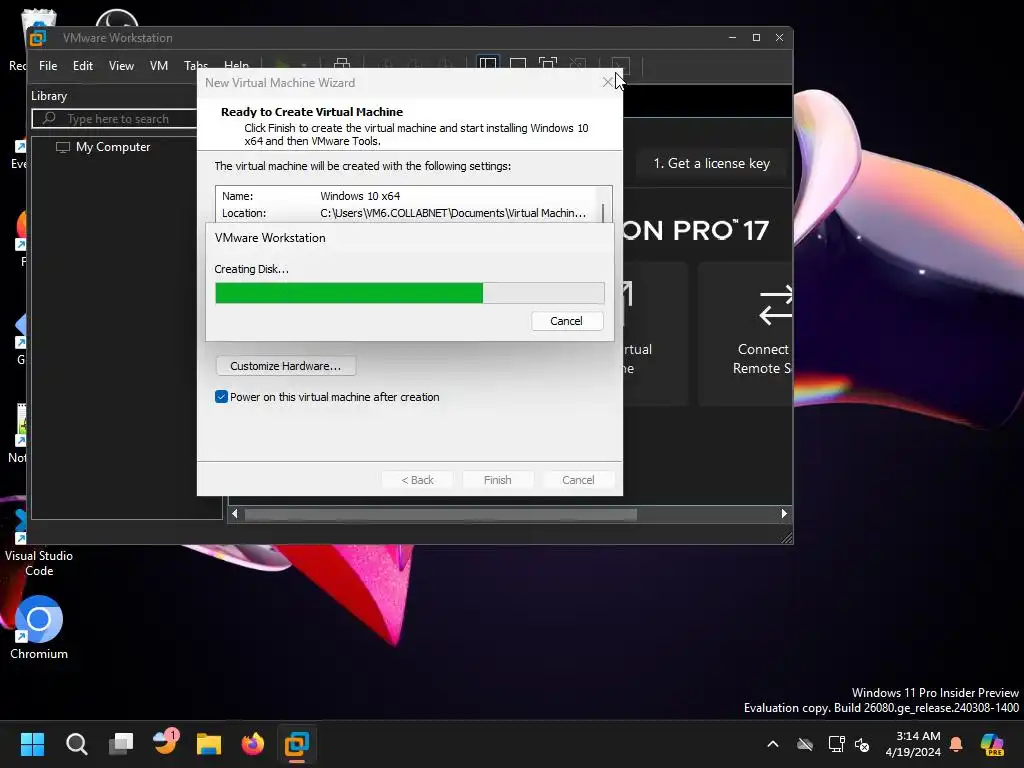
Task: Open the clock showing 3:14 AM
Action: (913, 744)
